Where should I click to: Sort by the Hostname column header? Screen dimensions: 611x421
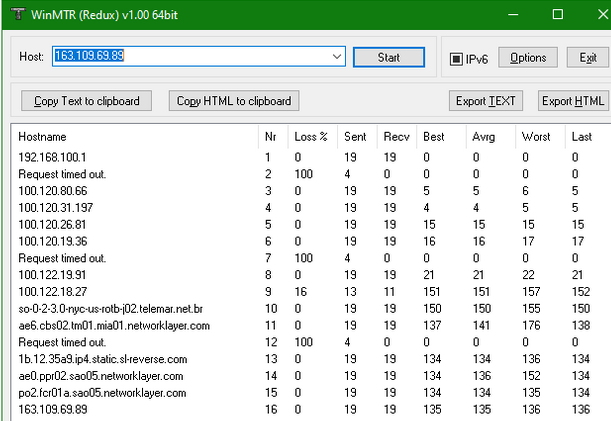[135, 137]
